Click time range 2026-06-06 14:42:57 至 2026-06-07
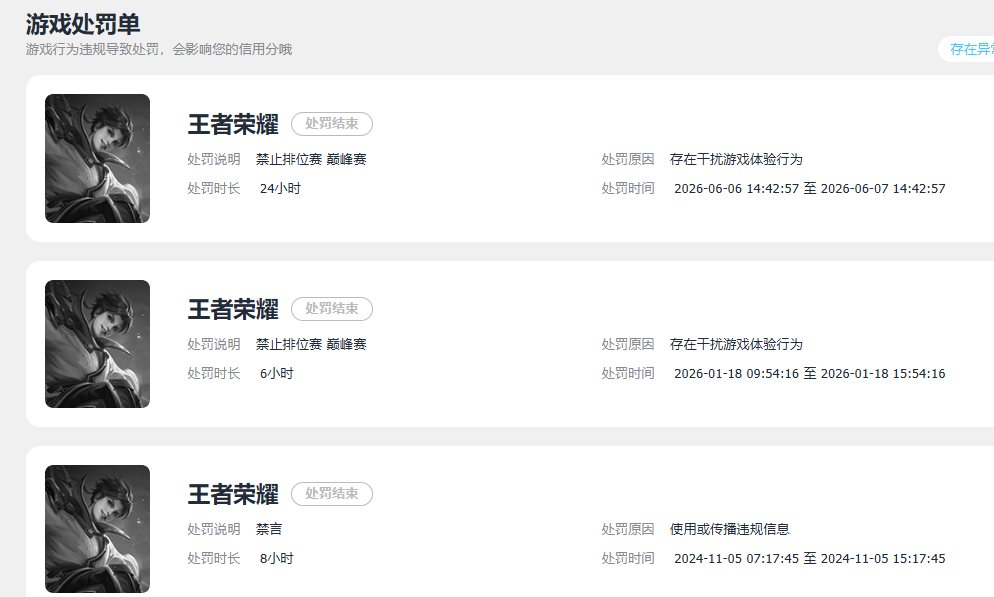Viewport: 994px width, 597px height. coord(810,188)
